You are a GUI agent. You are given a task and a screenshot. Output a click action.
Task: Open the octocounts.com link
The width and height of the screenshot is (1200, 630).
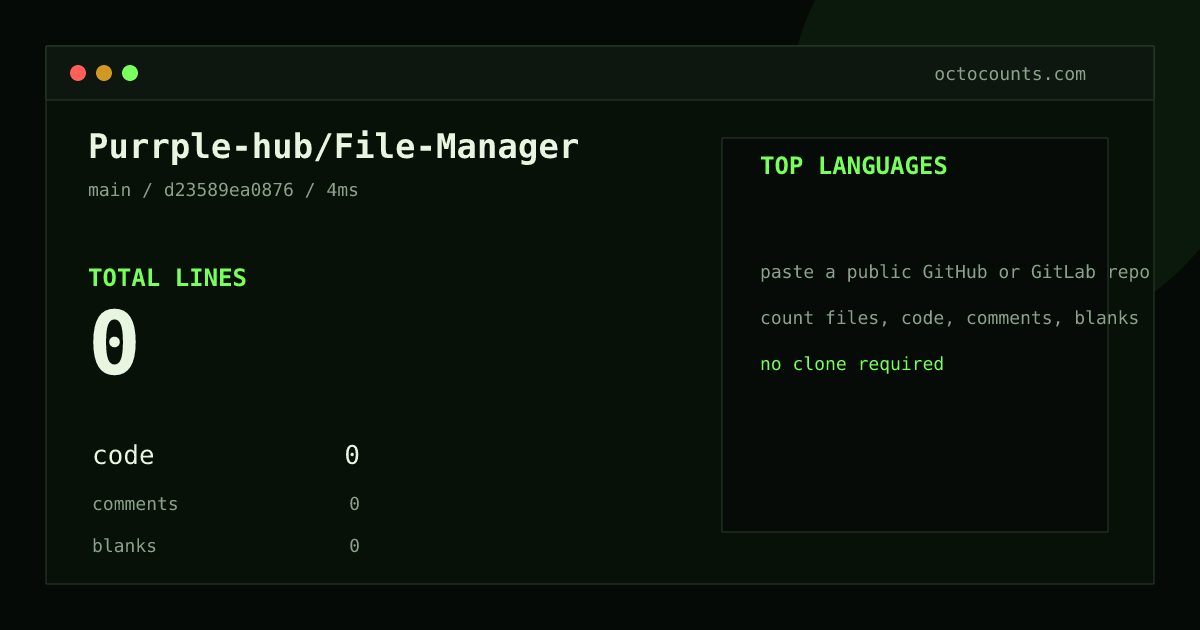coord(1010,74)
